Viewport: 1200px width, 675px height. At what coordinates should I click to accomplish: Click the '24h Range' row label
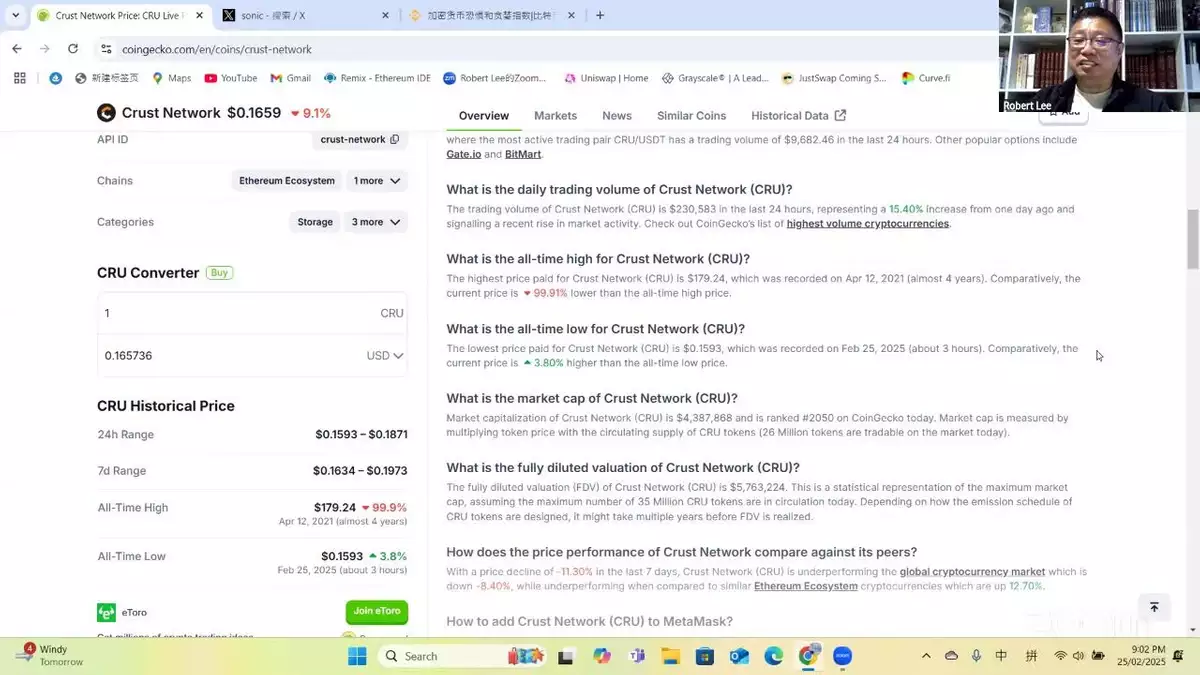[126, 435]
